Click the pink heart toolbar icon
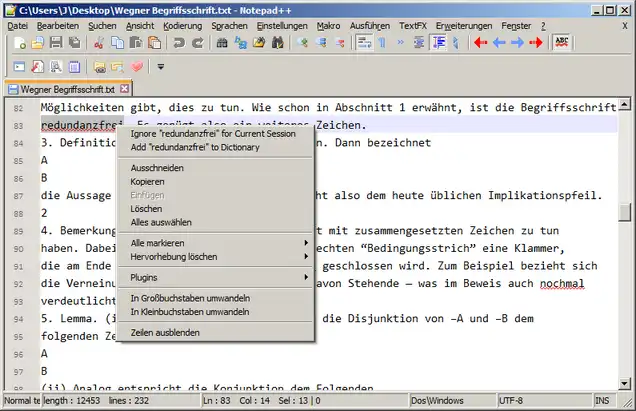The width and height of the screenshot is (636, 411). coord(137,67)
